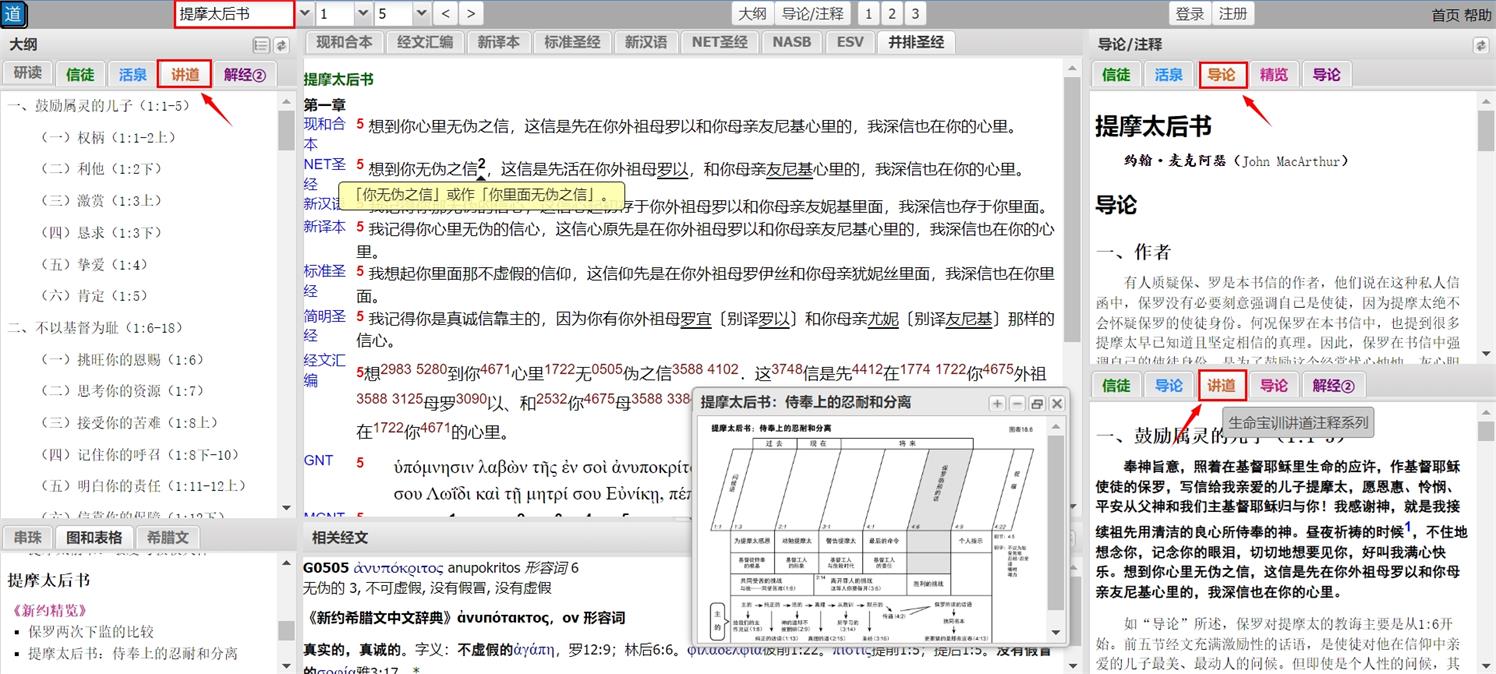This screenshot has height=674, width=1496.
Task: Go to previous verse with < button
Action: [446, 14]
